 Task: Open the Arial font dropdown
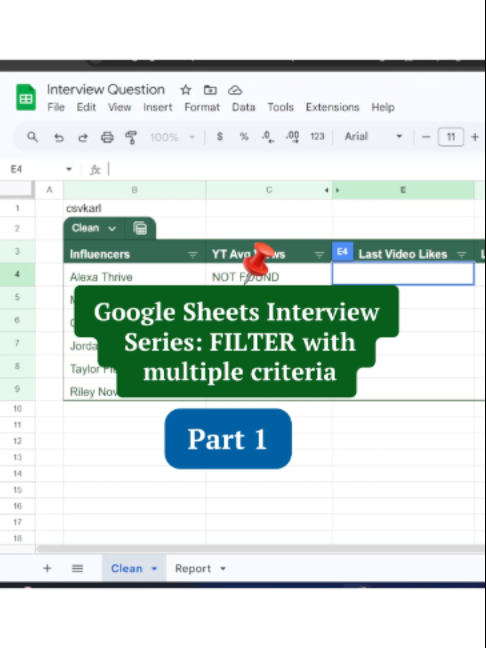(x=373, y=136)
